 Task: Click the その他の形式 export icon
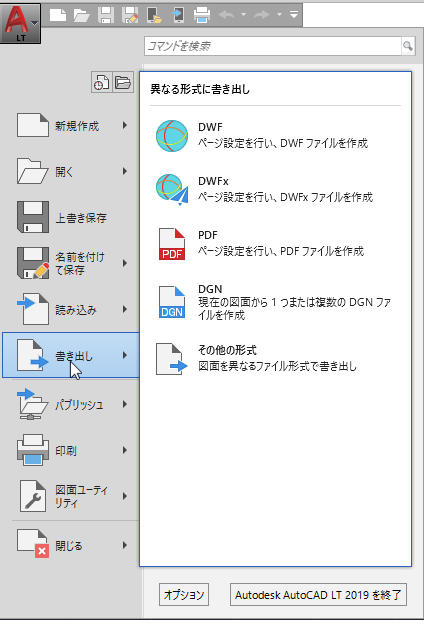tap(172, 359)
